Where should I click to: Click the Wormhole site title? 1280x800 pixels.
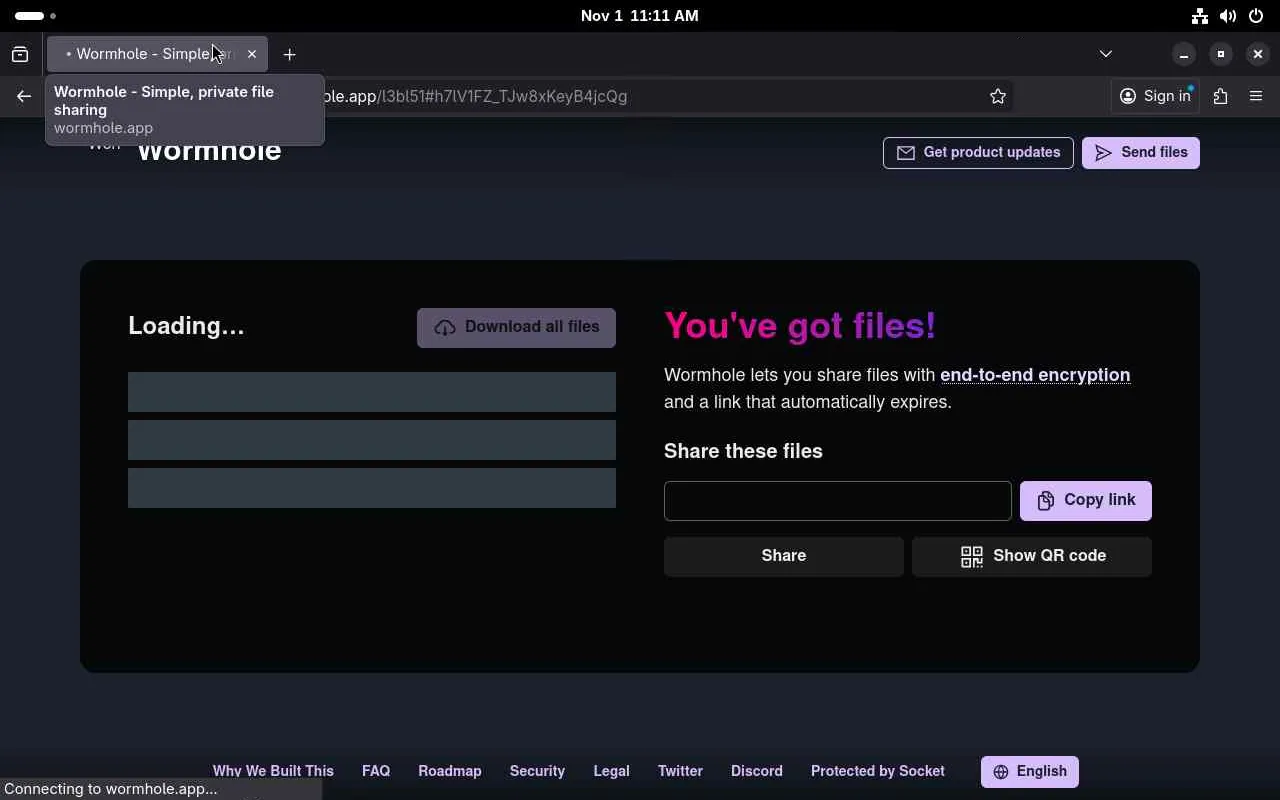coord(209,151)
